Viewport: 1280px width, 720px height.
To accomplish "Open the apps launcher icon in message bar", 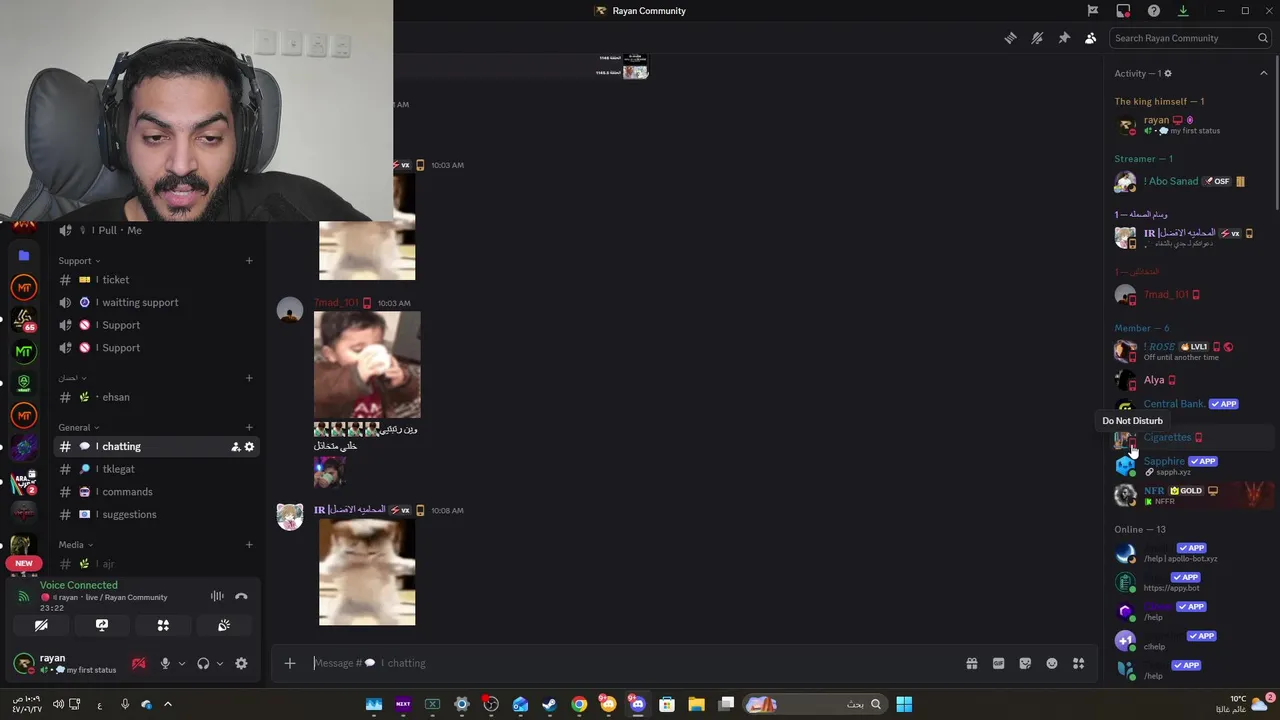I will tap(1078, 663).
